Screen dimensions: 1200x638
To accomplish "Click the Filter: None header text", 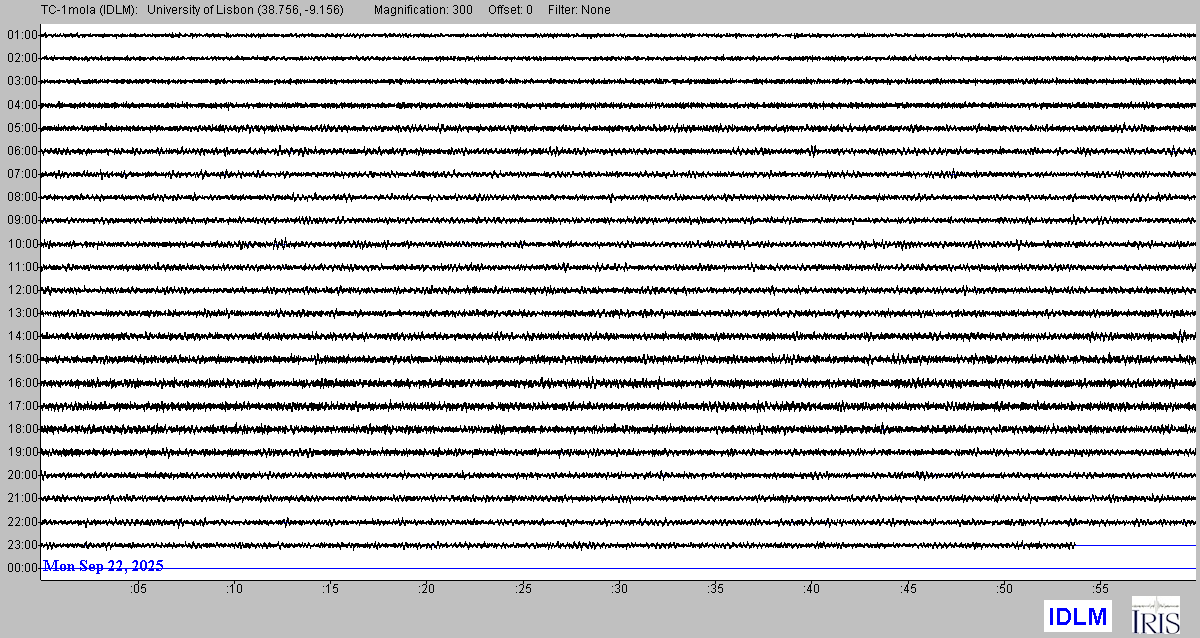I will click(x=579, y=10).
